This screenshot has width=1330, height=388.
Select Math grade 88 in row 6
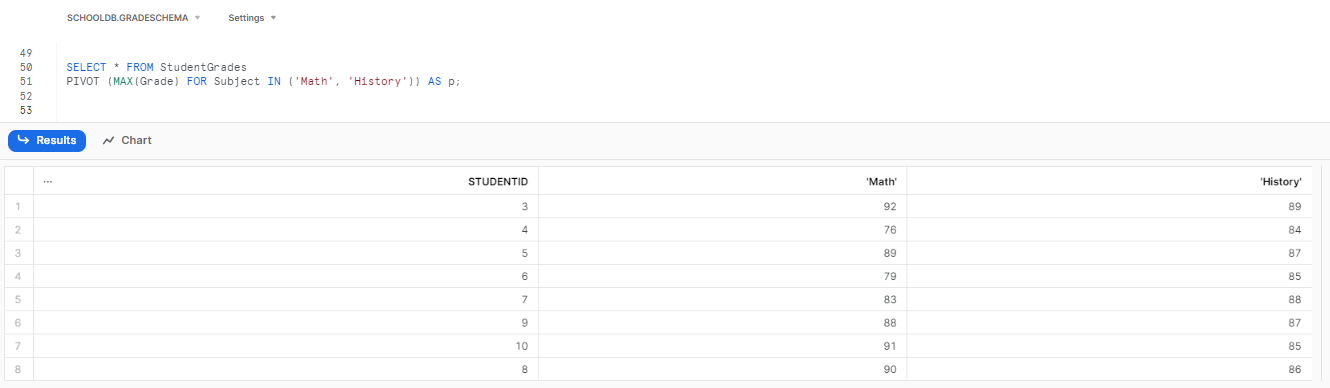tap(722, 323)
